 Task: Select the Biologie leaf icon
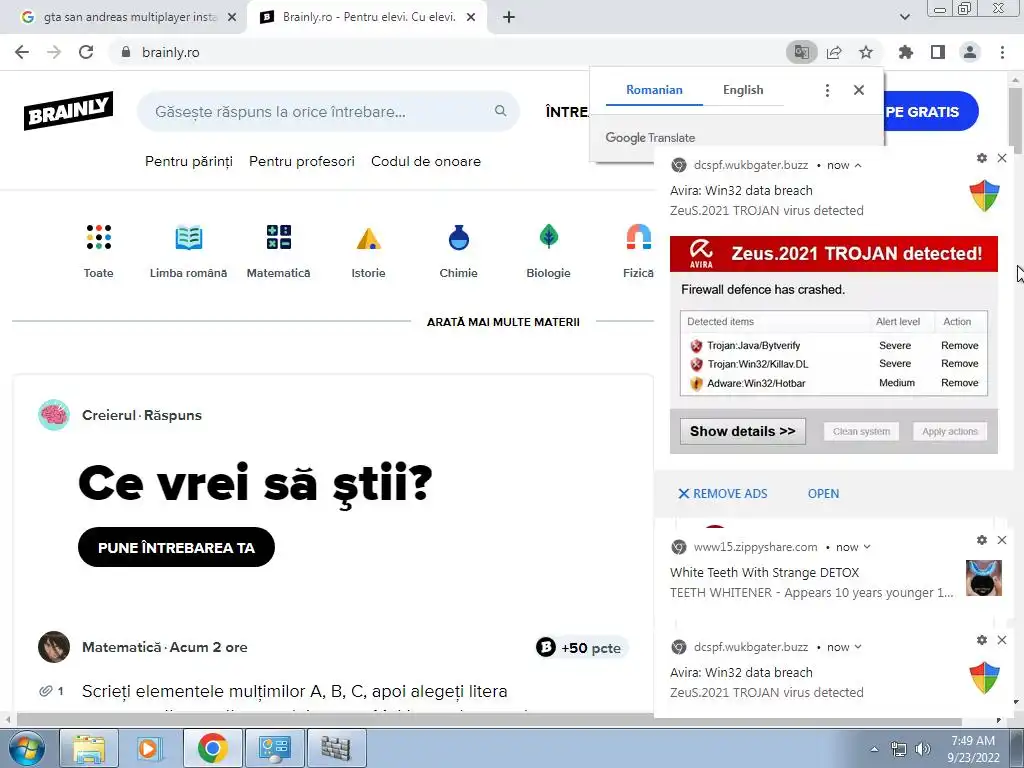coord(549,236)
